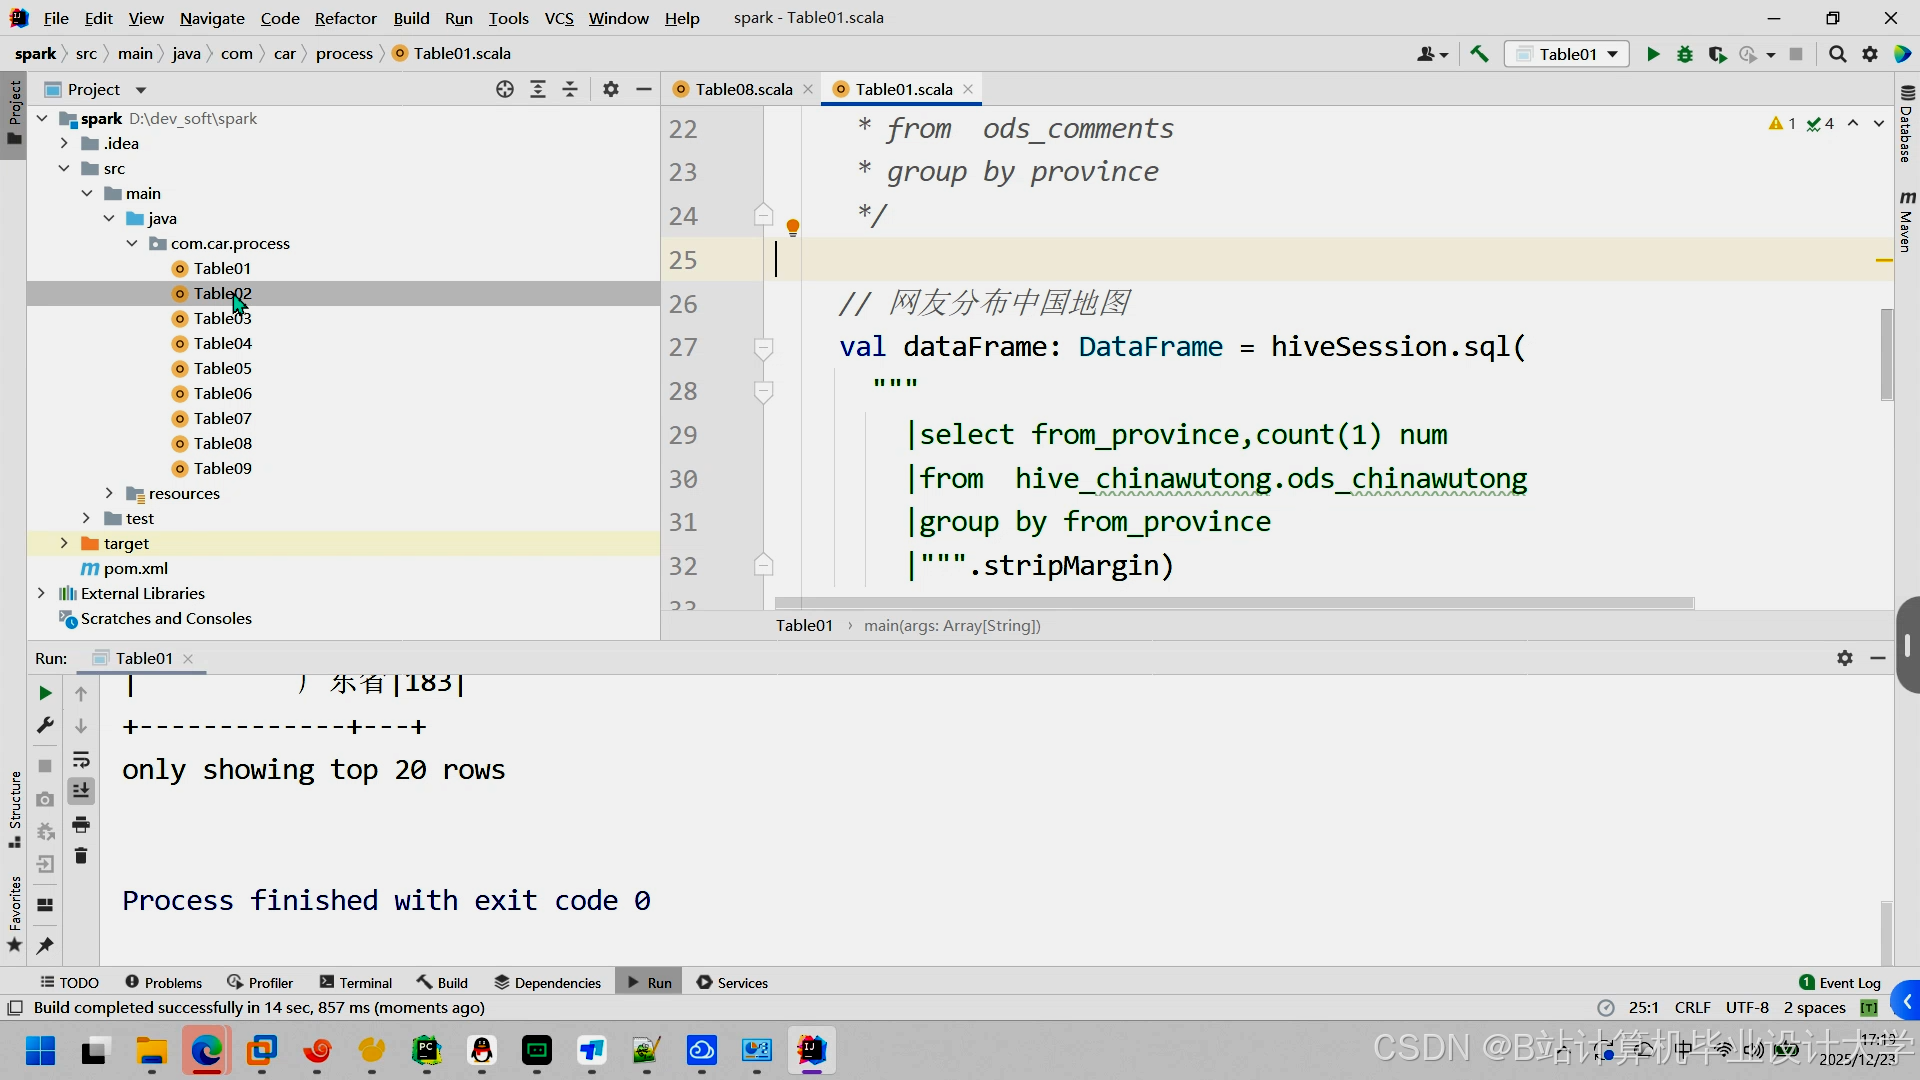Collapse all in Project panel
1920x1080 pixels.
(x=570, y=89)
